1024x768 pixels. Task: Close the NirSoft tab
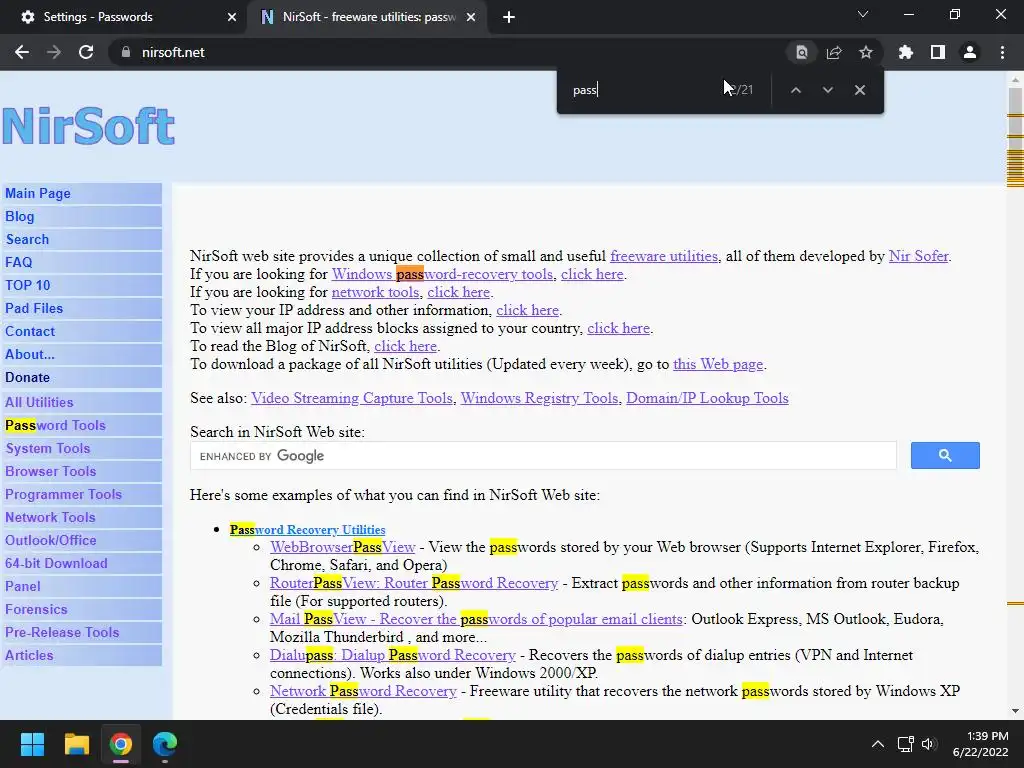[471, 17]
